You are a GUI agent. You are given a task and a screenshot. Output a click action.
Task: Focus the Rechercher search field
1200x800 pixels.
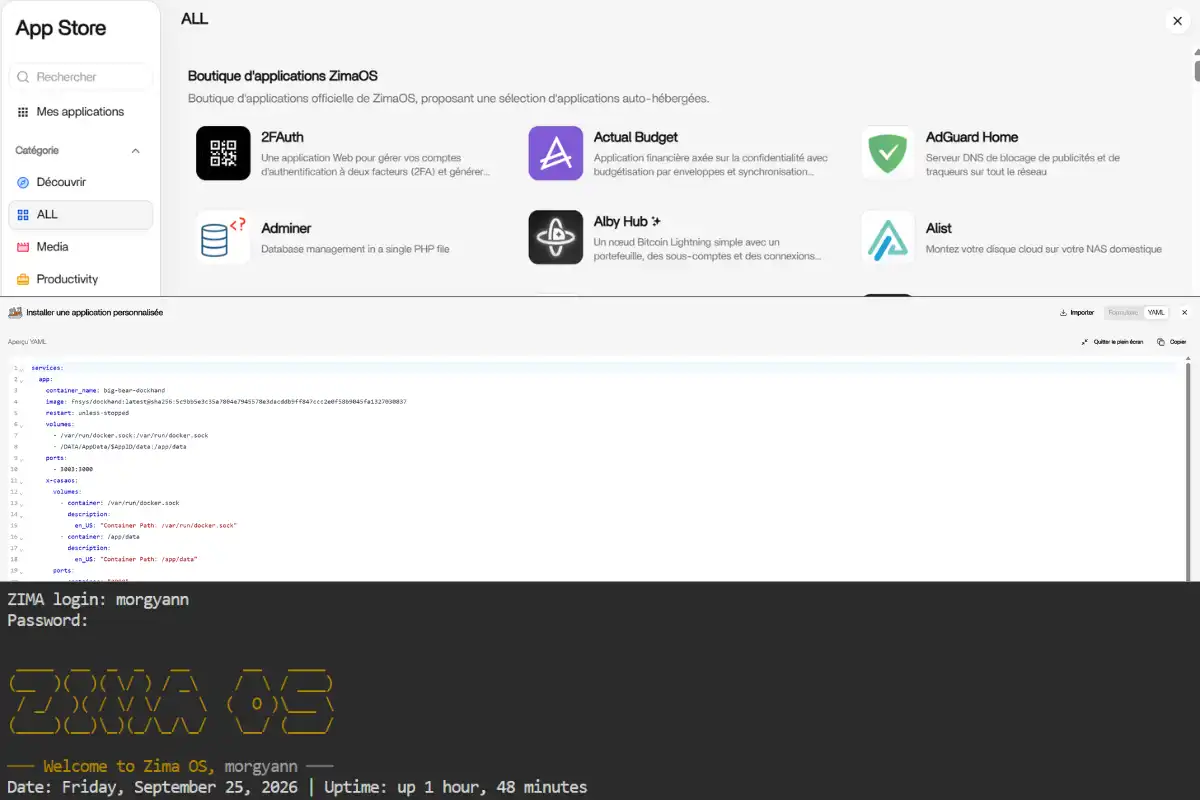(x=80, y=77)
